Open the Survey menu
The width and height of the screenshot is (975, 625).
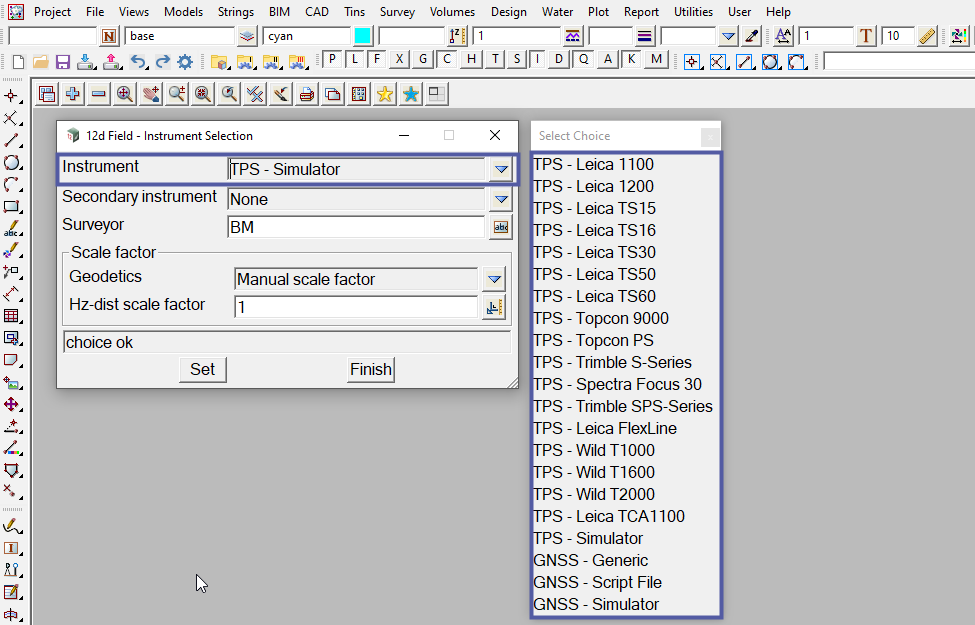click(x=397, y=12)
